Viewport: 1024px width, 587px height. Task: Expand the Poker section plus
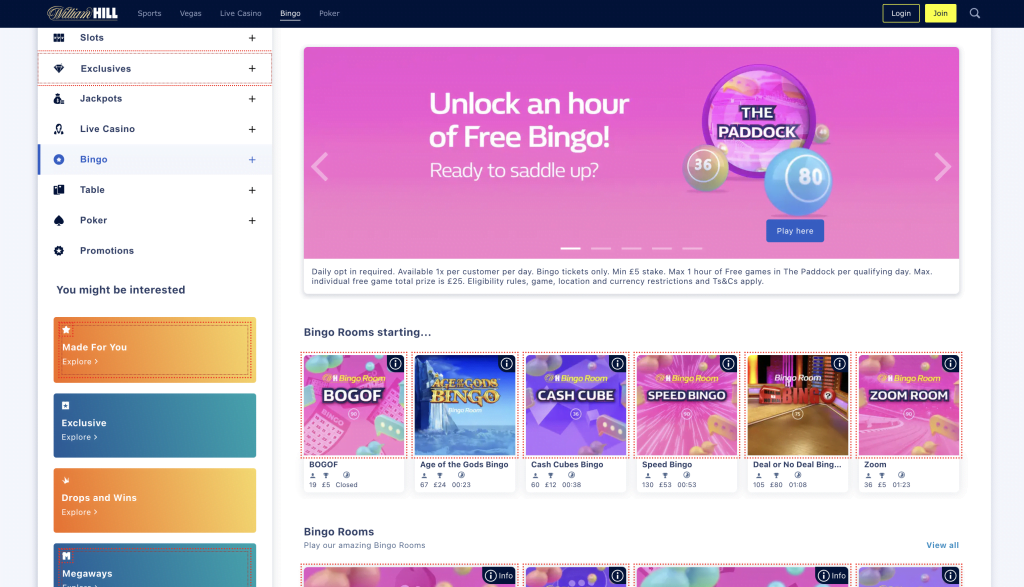[252, 221]
